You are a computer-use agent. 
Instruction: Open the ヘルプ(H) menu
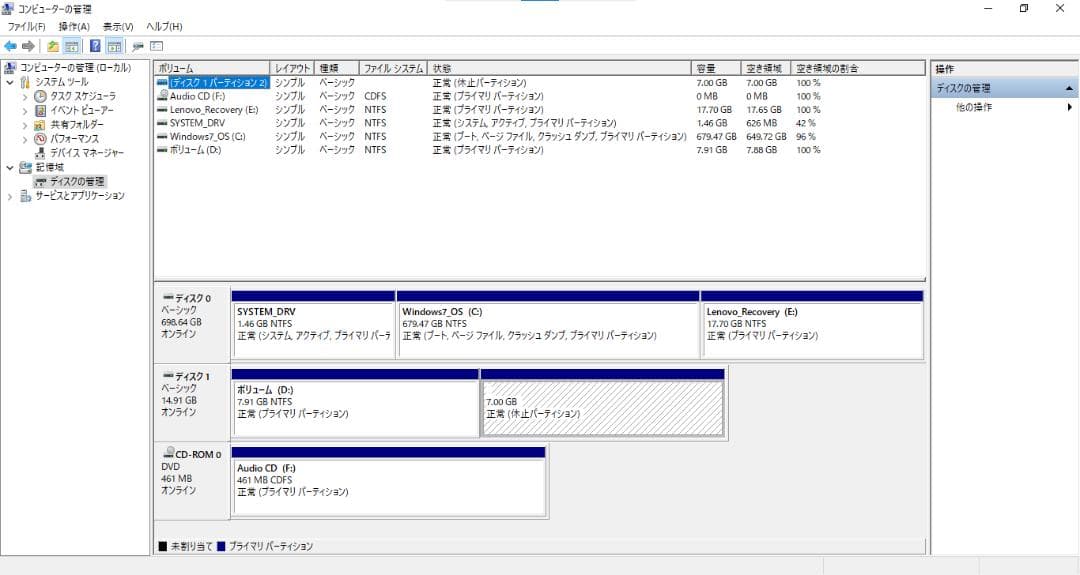(164, 26)
